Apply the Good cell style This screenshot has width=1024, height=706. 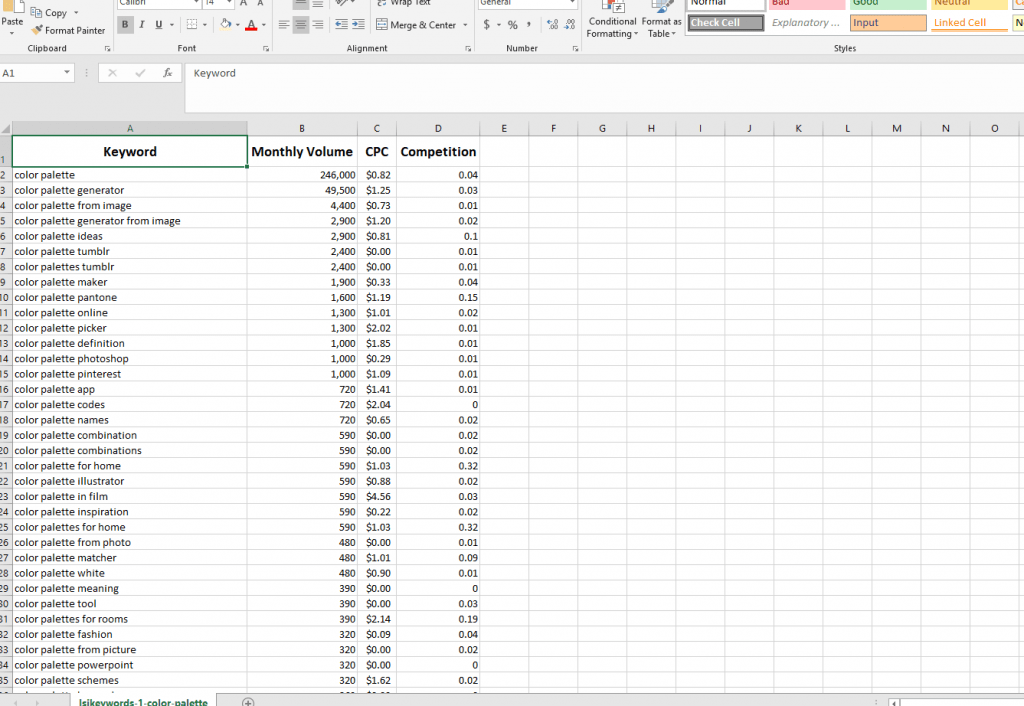tap(887, 4)
